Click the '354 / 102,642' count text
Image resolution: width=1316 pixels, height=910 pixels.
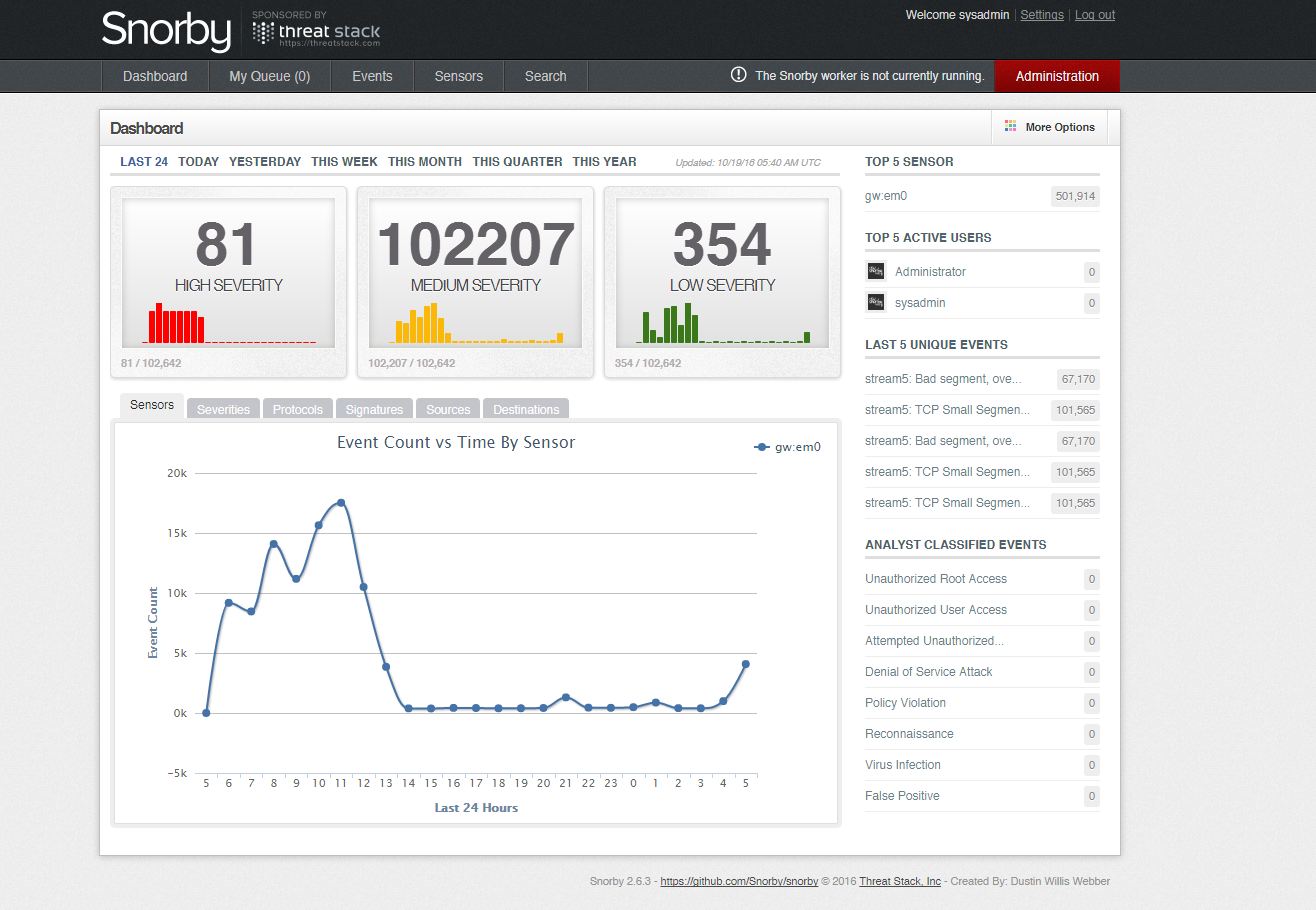(x=648, y=363)
